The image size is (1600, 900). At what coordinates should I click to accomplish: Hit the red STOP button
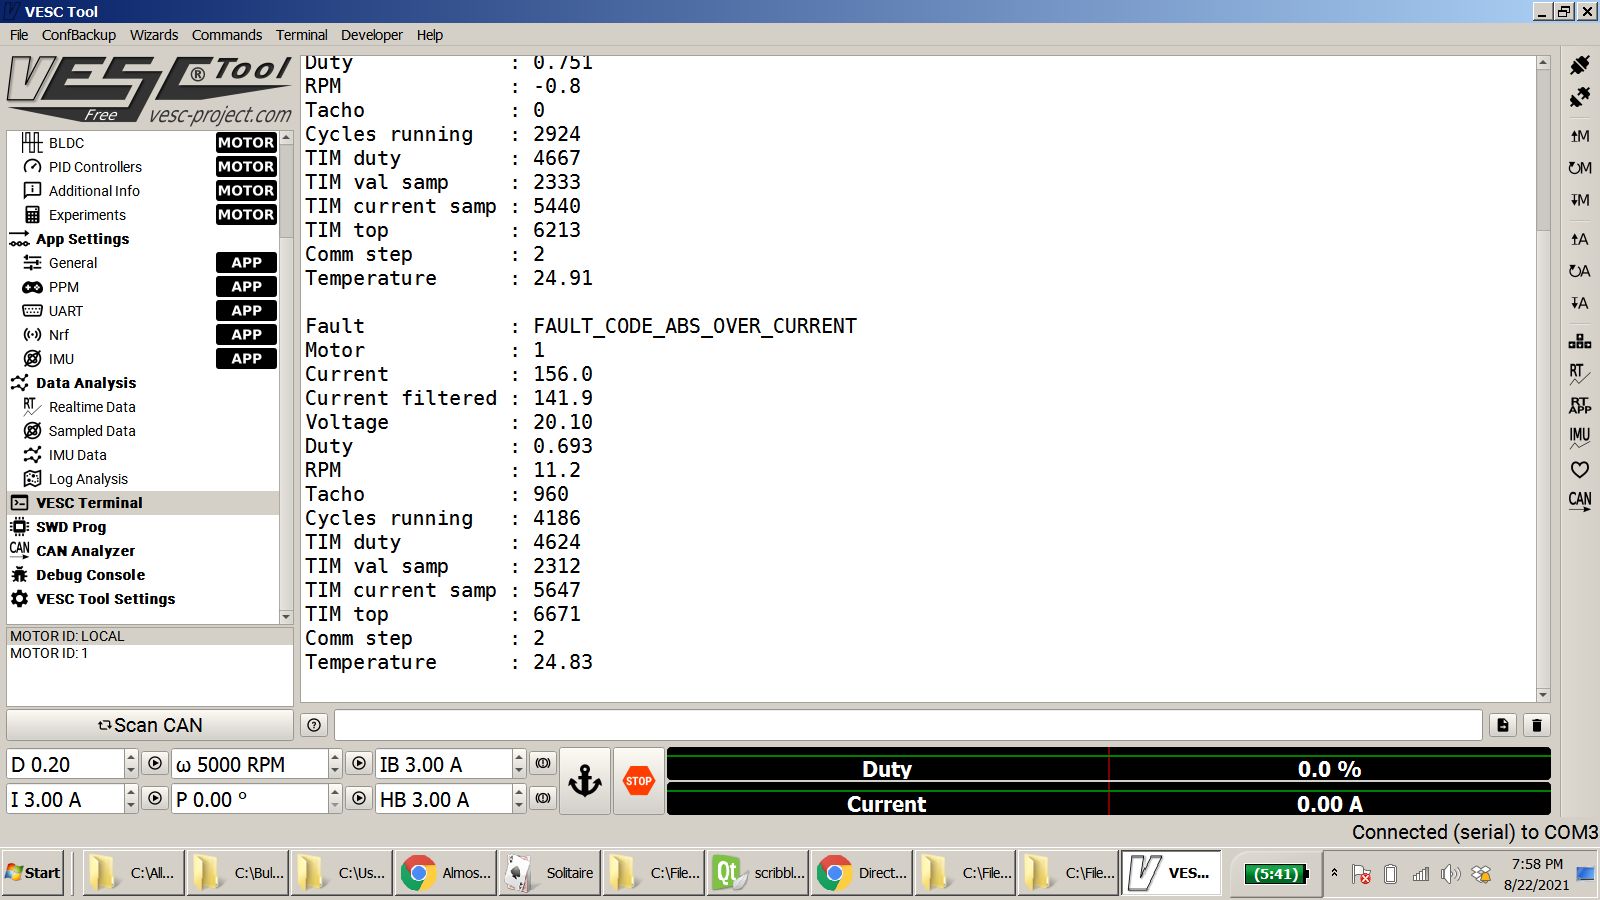639,781
